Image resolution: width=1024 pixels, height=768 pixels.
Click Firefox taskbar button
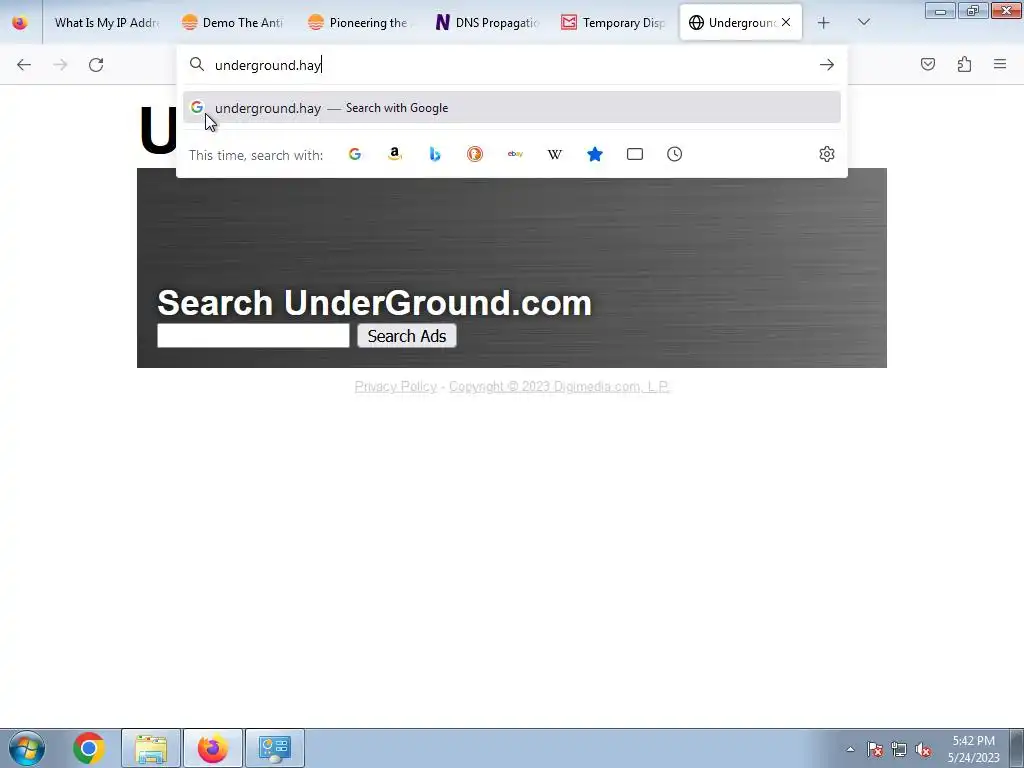click(213, 748)
